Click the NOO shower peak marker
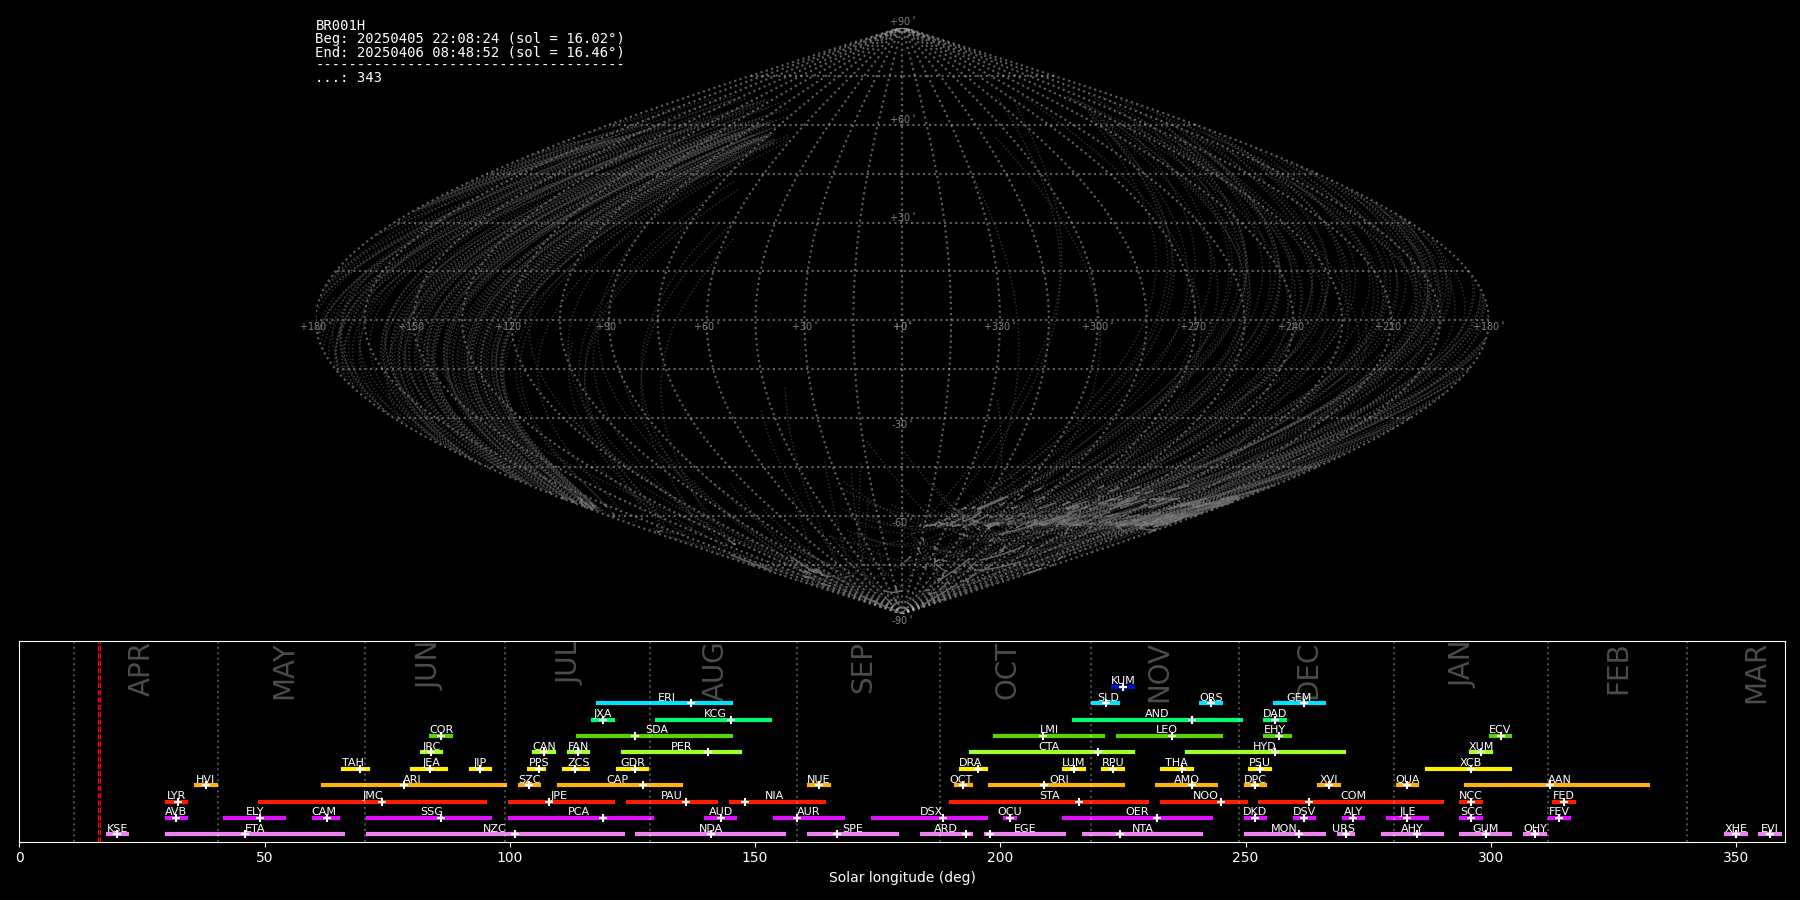The image size is (1800, 900). tap(1221, 802)
